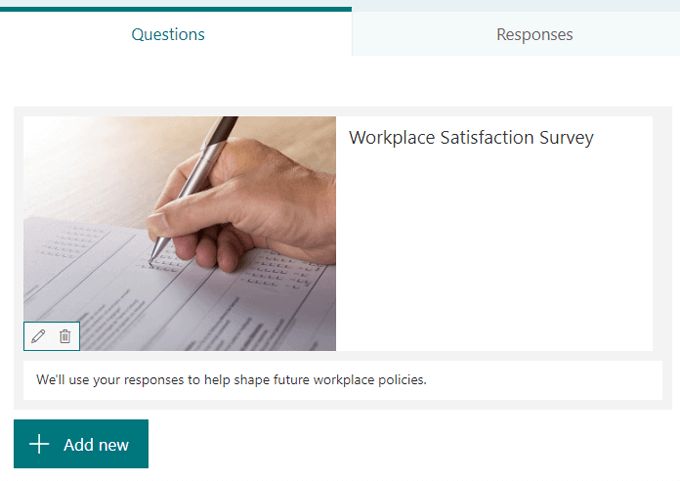Open the Responses tab

tap(534, 34)
